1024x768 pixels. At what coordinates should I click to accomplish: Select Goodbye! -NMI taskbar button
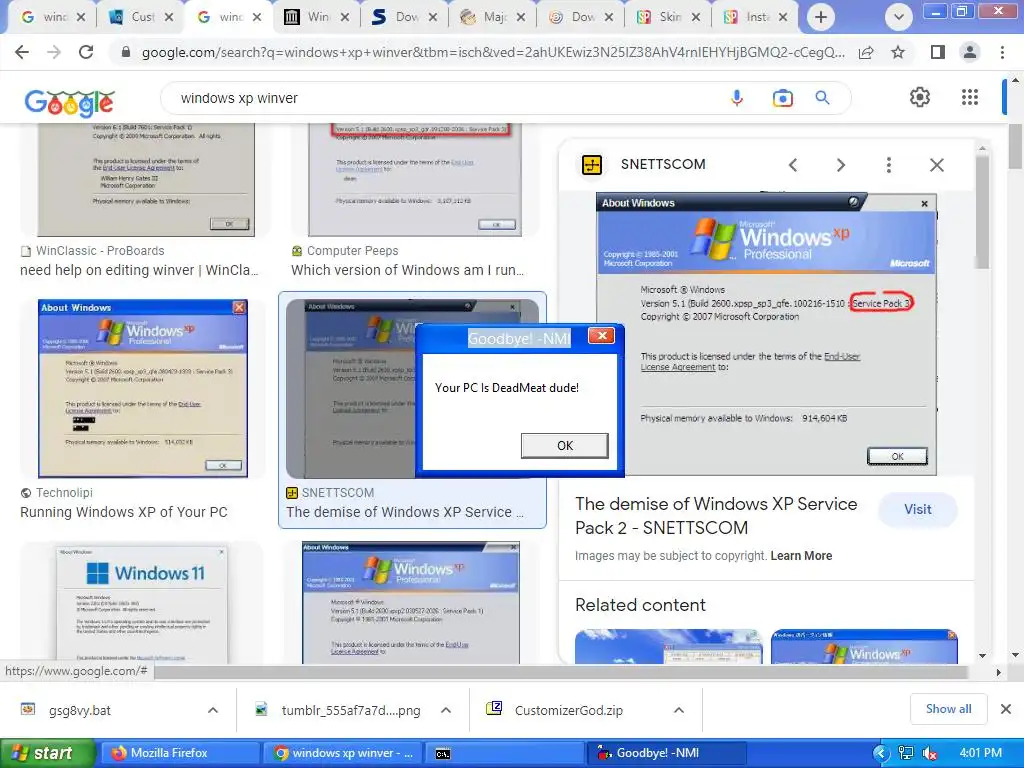666,753
